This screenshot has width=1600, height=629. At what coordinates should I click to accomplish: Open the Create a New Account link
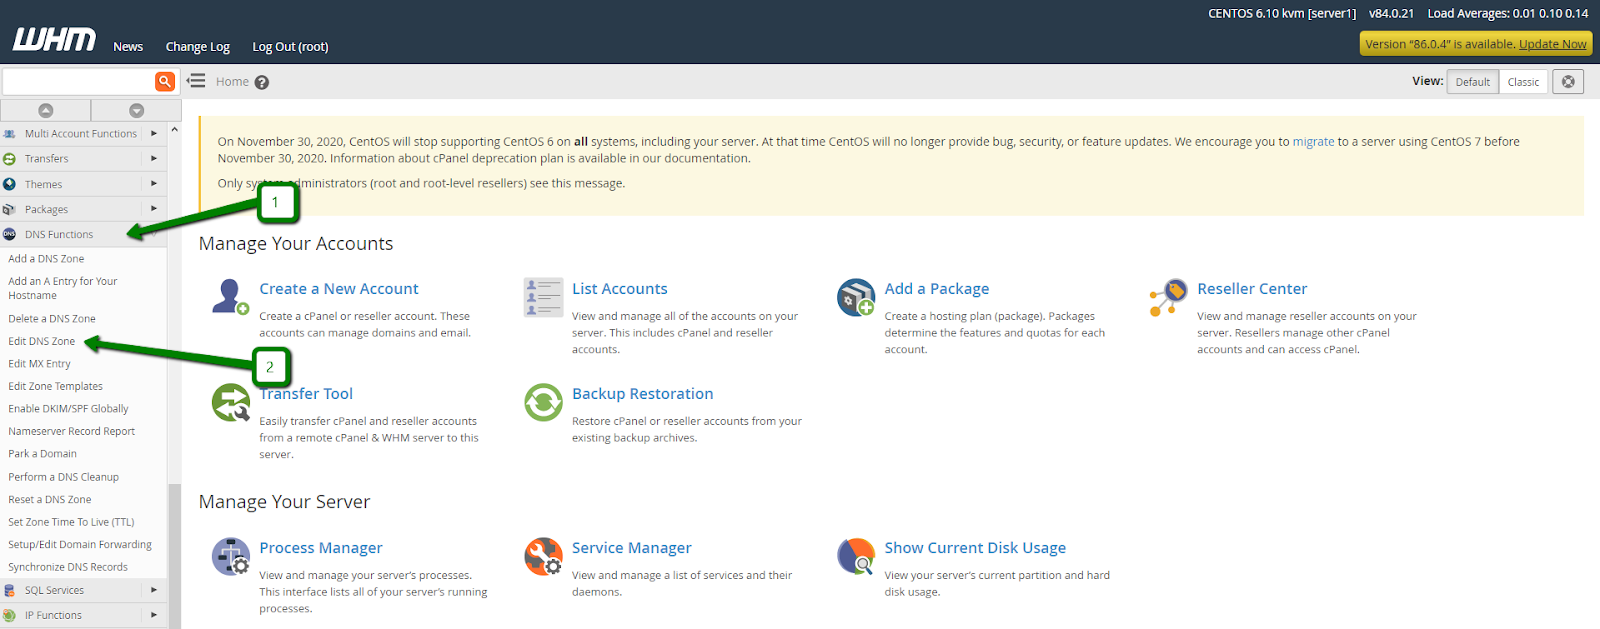click(x=339, y=289)
